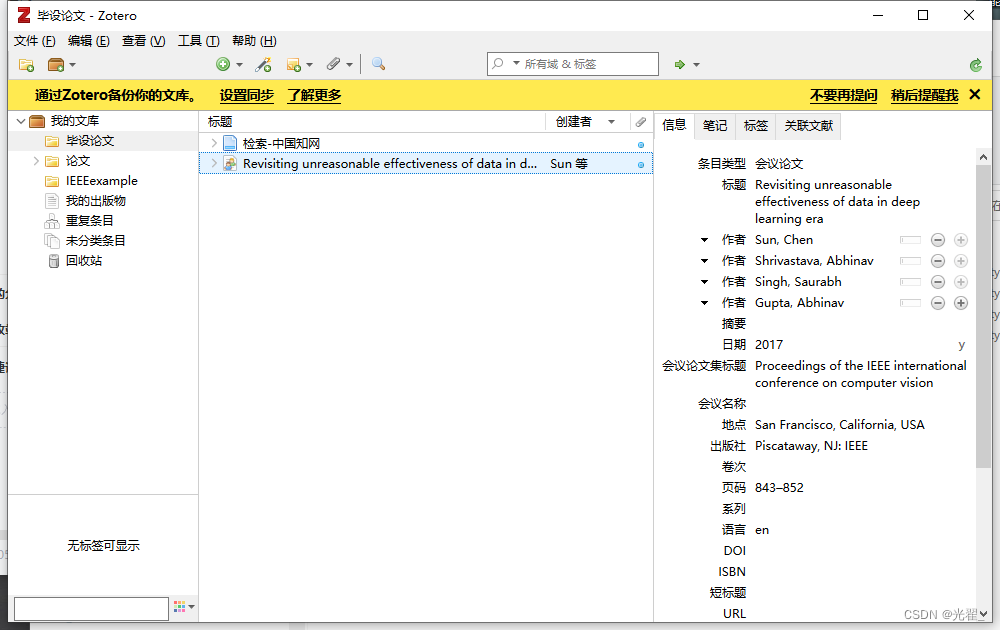Click the 不要再提问 link

[x=843, y=96]
